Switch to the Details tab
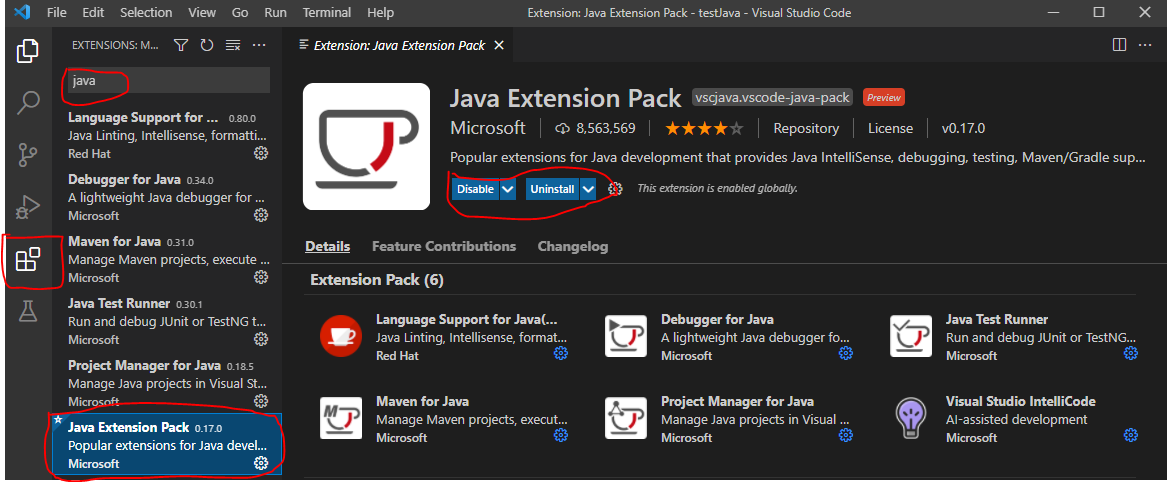Image resolution: width=1167 pixels, height=482 pixels. pyautogui.click(x=327, y=246)
